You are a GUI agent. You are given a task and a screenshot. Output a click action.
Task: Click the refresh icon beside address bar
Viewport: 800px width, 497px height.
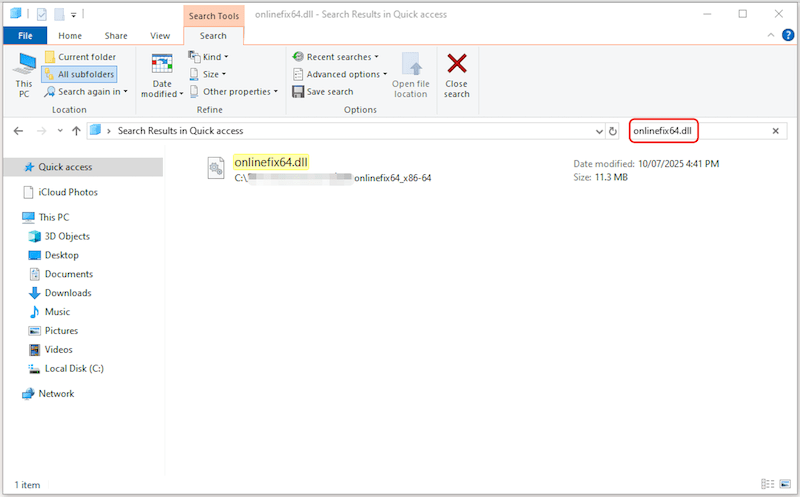click(613, 131)
